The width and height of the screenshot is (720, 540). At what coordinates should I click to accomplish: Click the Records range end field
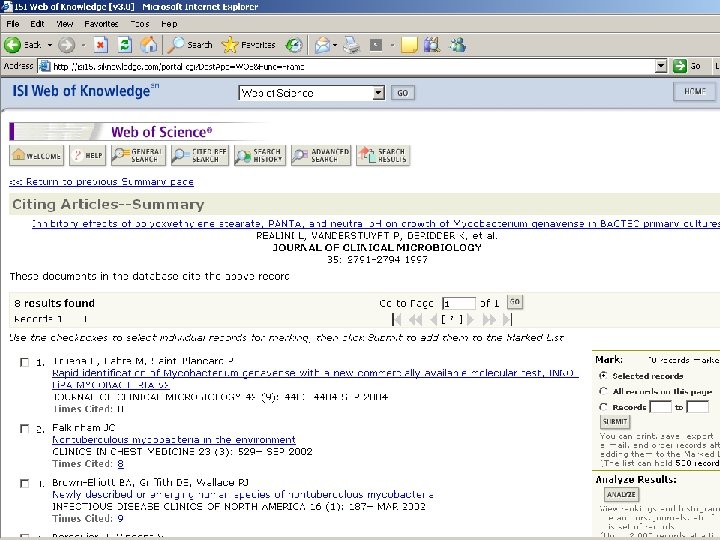(x=697, y=406)
